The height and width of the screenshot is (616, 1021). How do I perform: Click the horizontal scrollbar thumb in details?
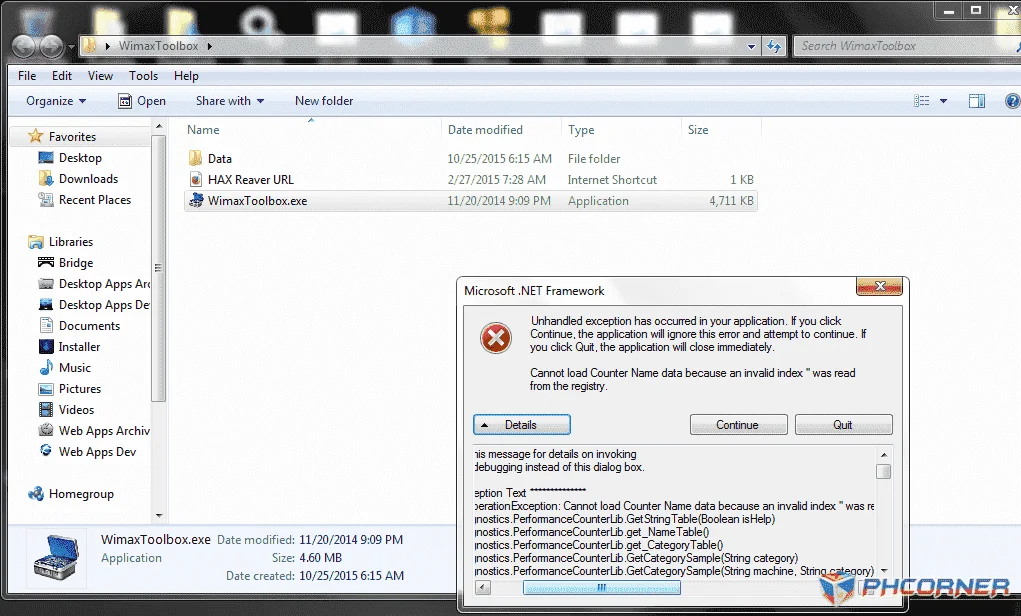tap(602, 588)
